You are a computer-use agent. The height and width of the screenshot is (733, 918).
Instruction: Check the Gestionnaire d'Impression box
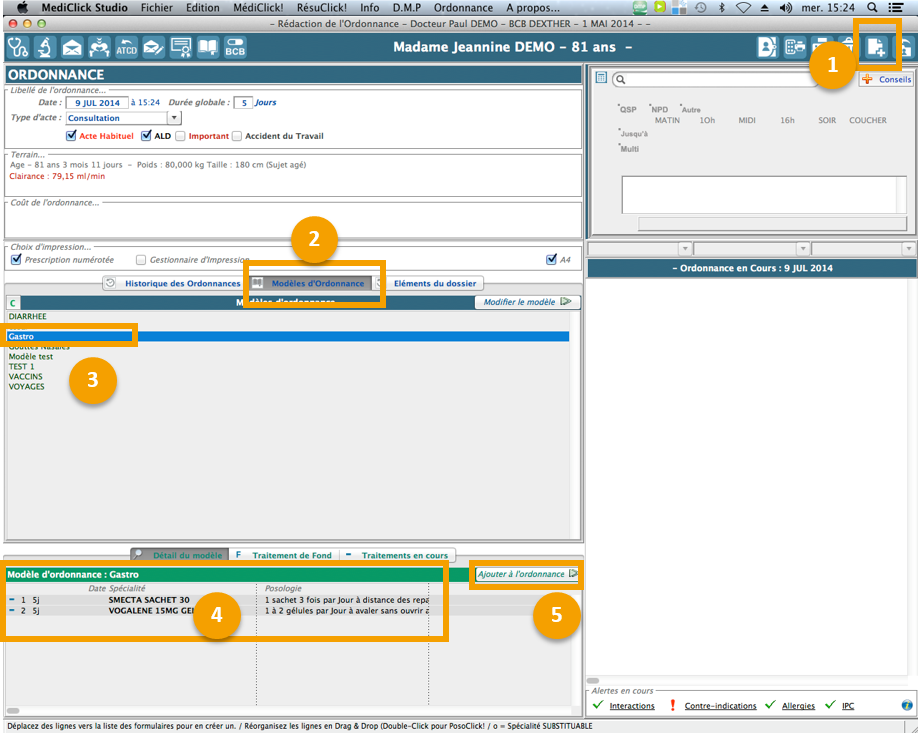tap(141, 260)
